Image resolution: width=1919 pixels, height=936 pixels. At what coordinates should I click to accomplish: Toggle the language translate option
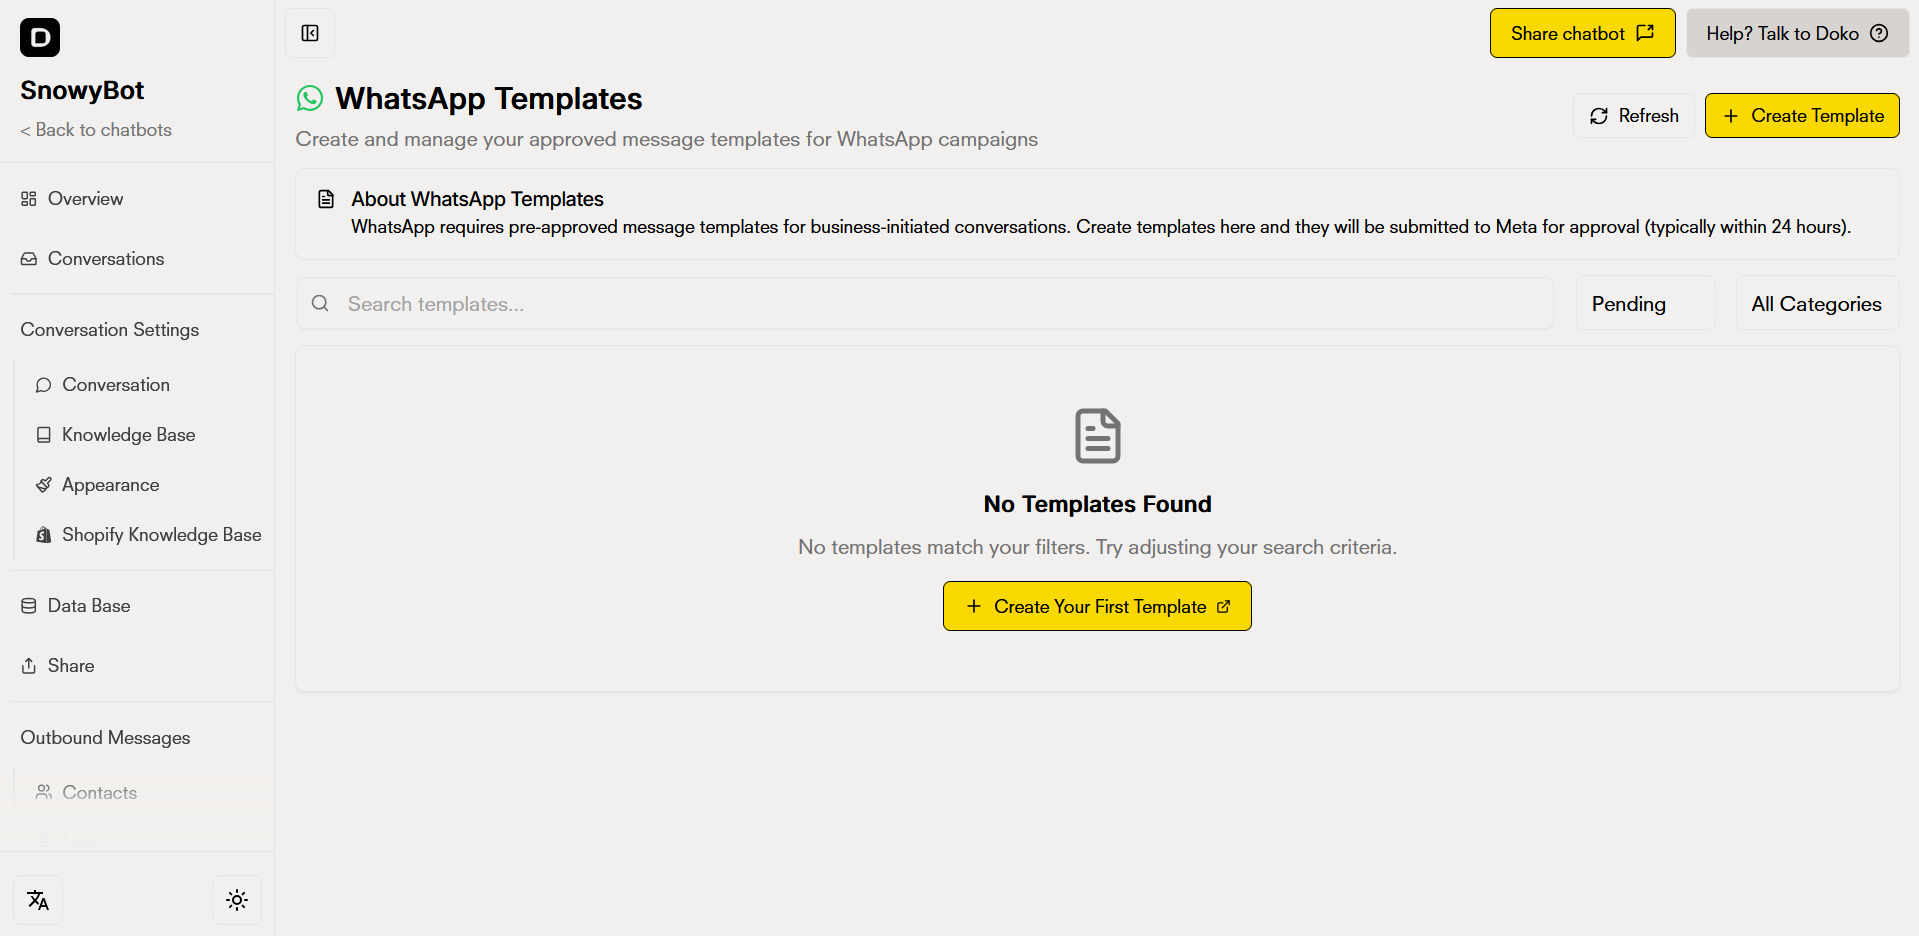[x=38, y=899]
